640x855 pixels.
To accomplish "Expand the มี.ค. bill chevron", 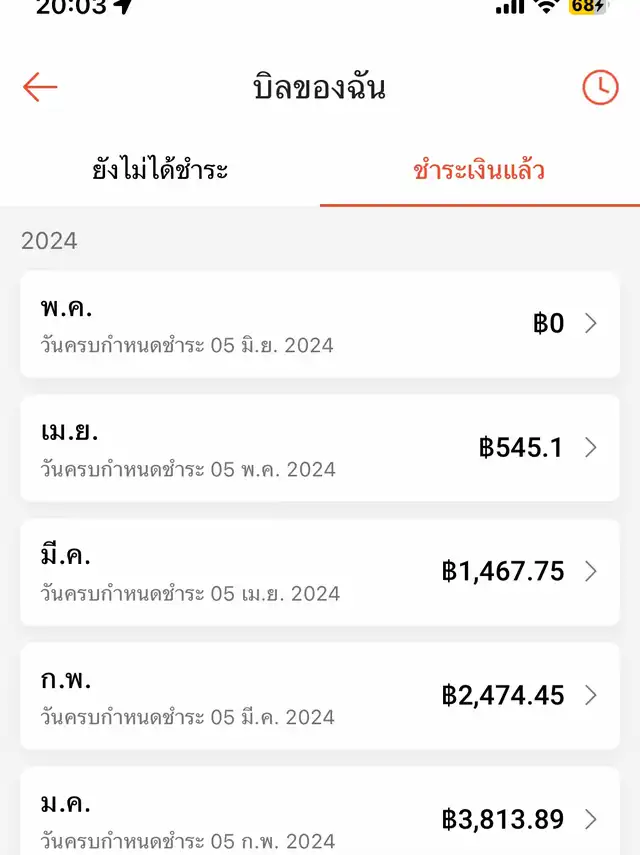I will 591,571.
